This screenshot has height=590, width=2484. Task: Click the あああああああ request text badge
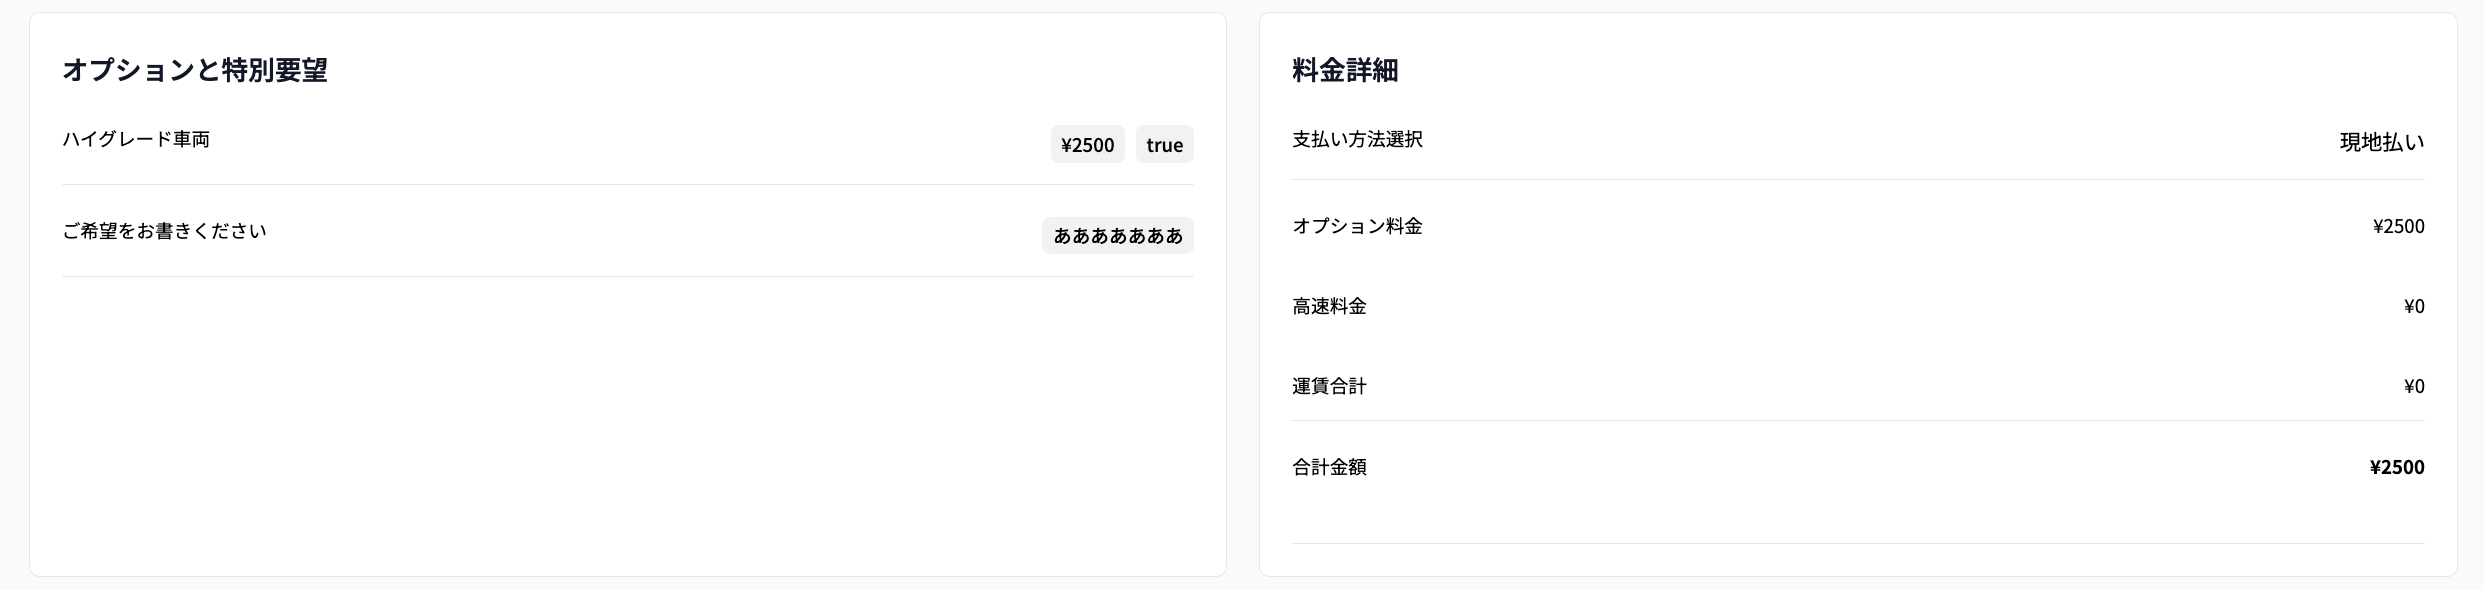coord(1117,235)
